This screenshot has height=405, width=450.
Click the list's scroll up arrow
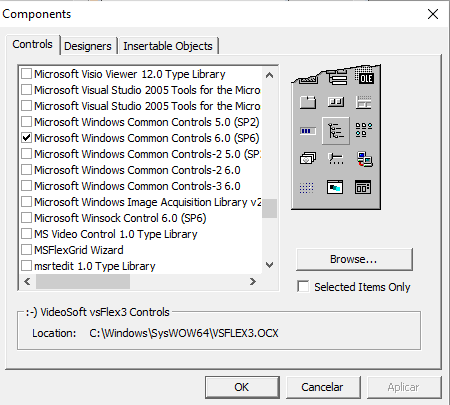tap(269, 75)
